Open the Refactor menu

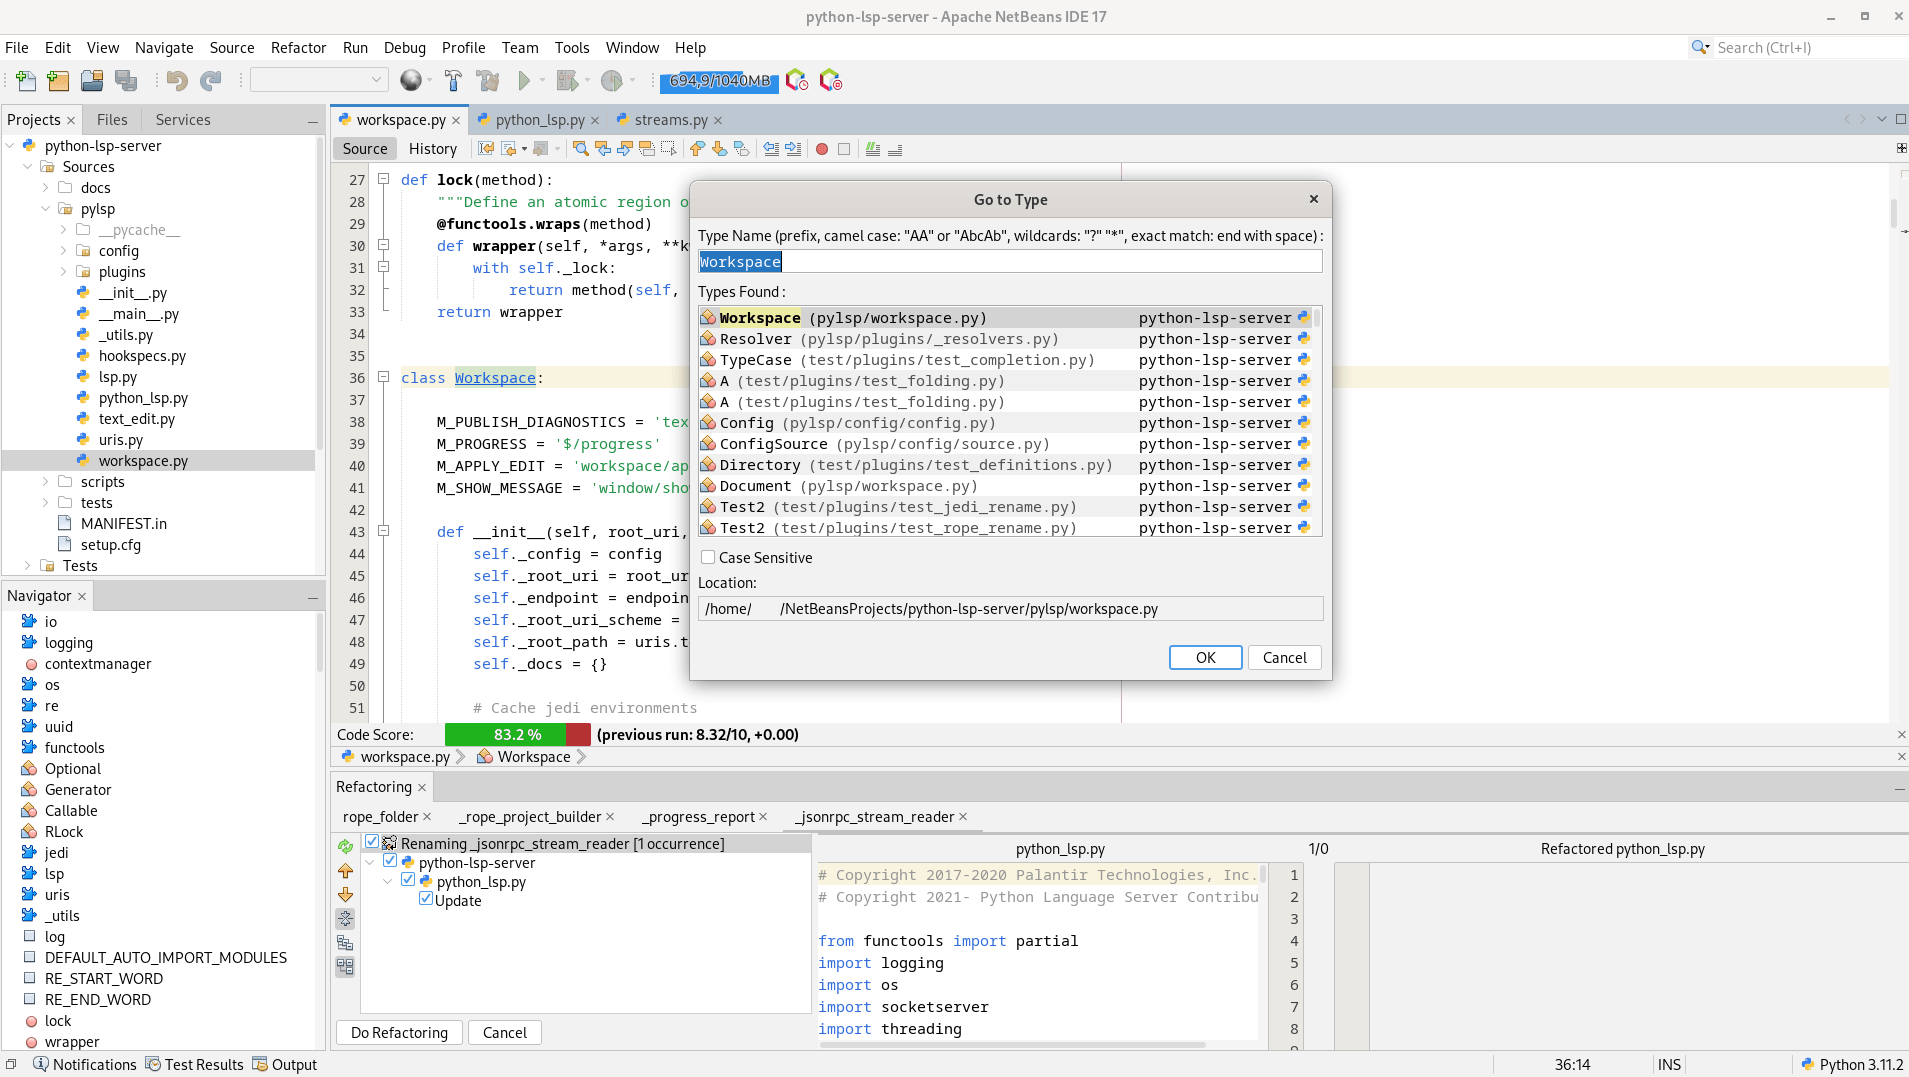pyautogui.click(x=298, y=47)
